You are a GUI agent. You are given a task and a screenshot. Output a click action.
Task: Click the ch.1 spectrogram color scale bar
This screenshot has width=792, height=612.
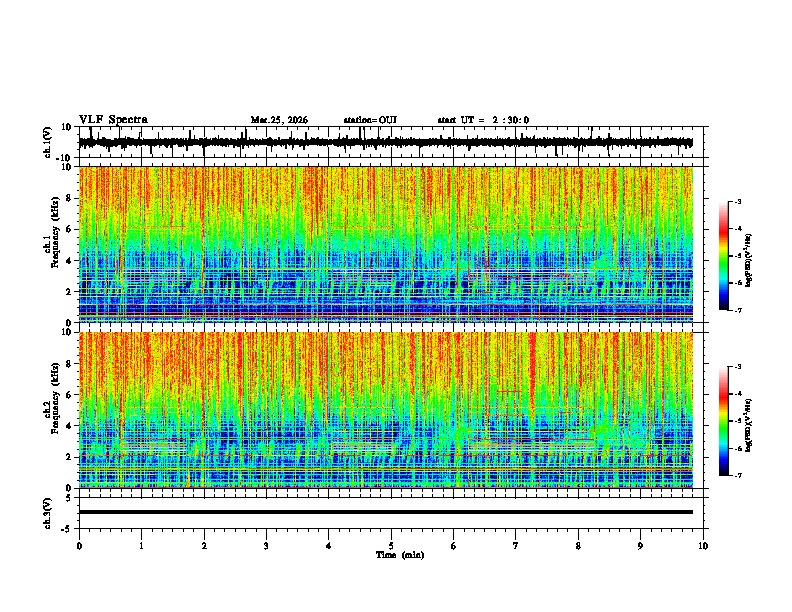tap(724, 256)
